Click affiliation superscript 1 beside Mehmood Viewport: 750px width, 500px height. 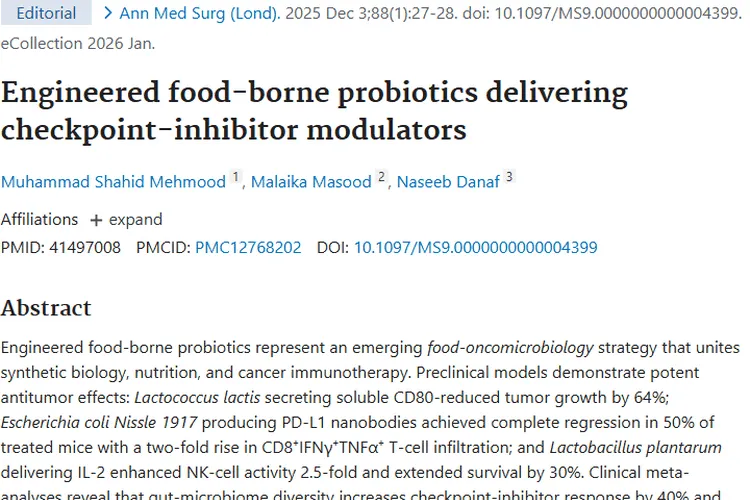click(236, 177)
